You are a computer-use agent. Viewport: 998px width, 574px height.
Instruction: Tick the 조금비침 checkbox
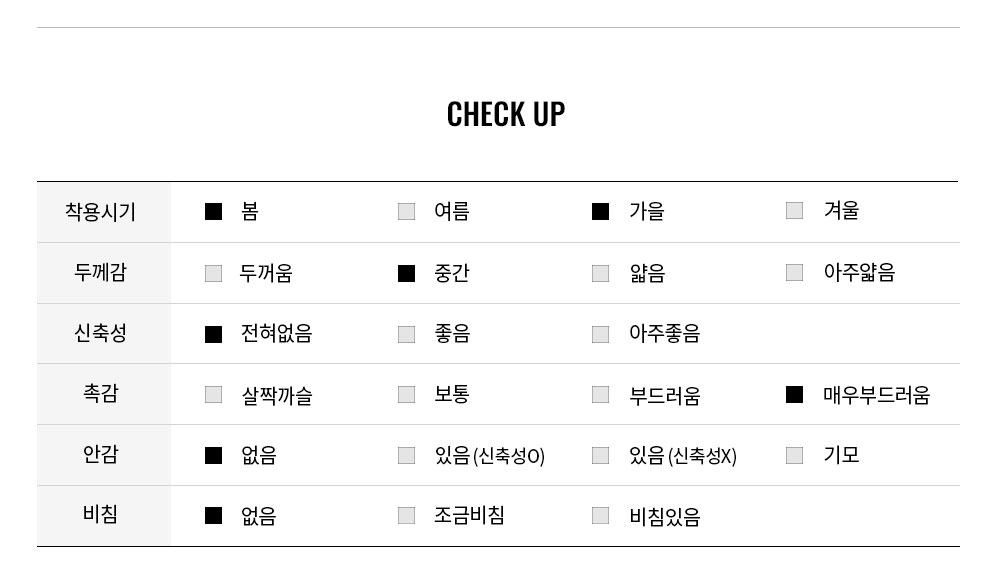(x=406, y=515)
